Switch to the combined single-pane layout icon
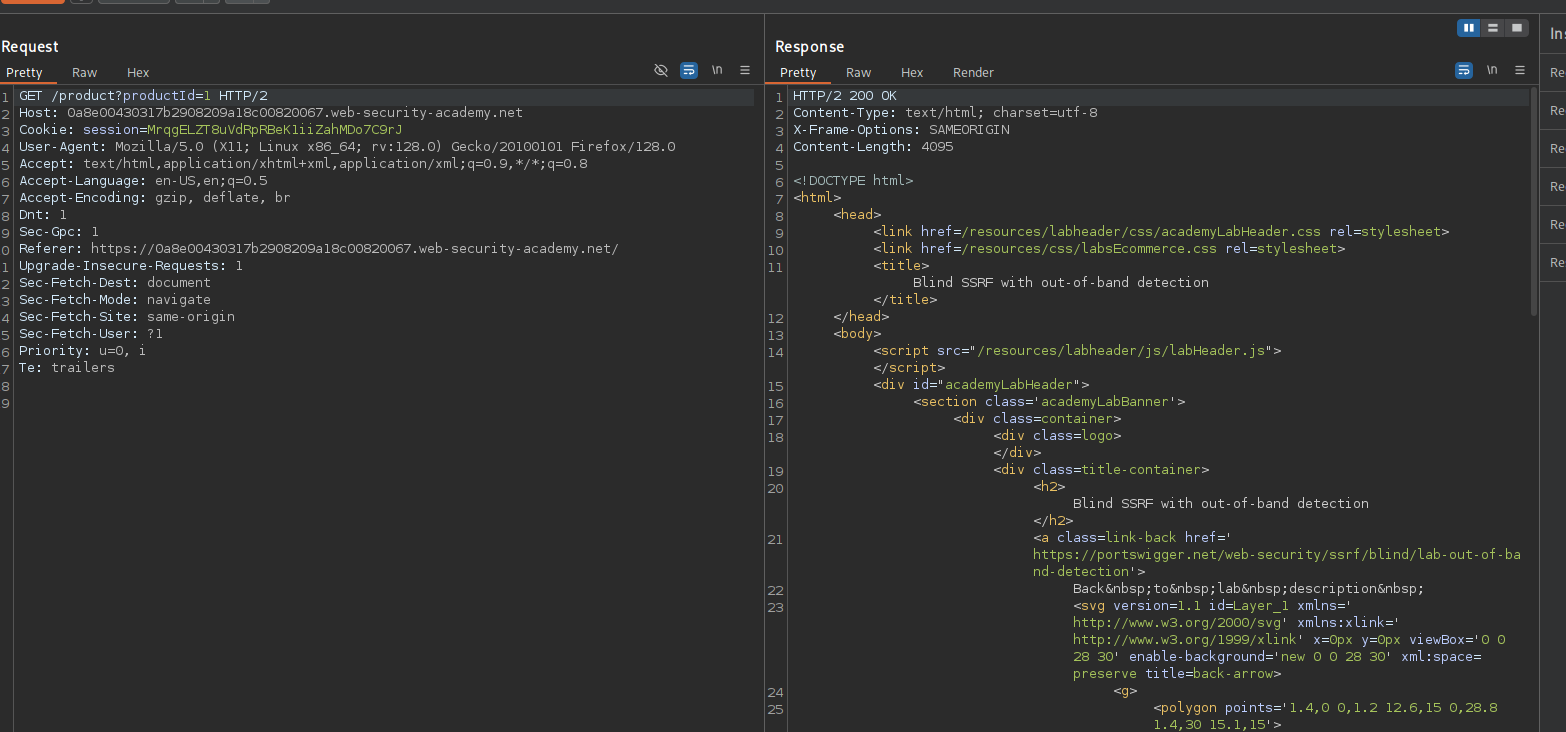 pyautogui.click(x=1517, y=28)
